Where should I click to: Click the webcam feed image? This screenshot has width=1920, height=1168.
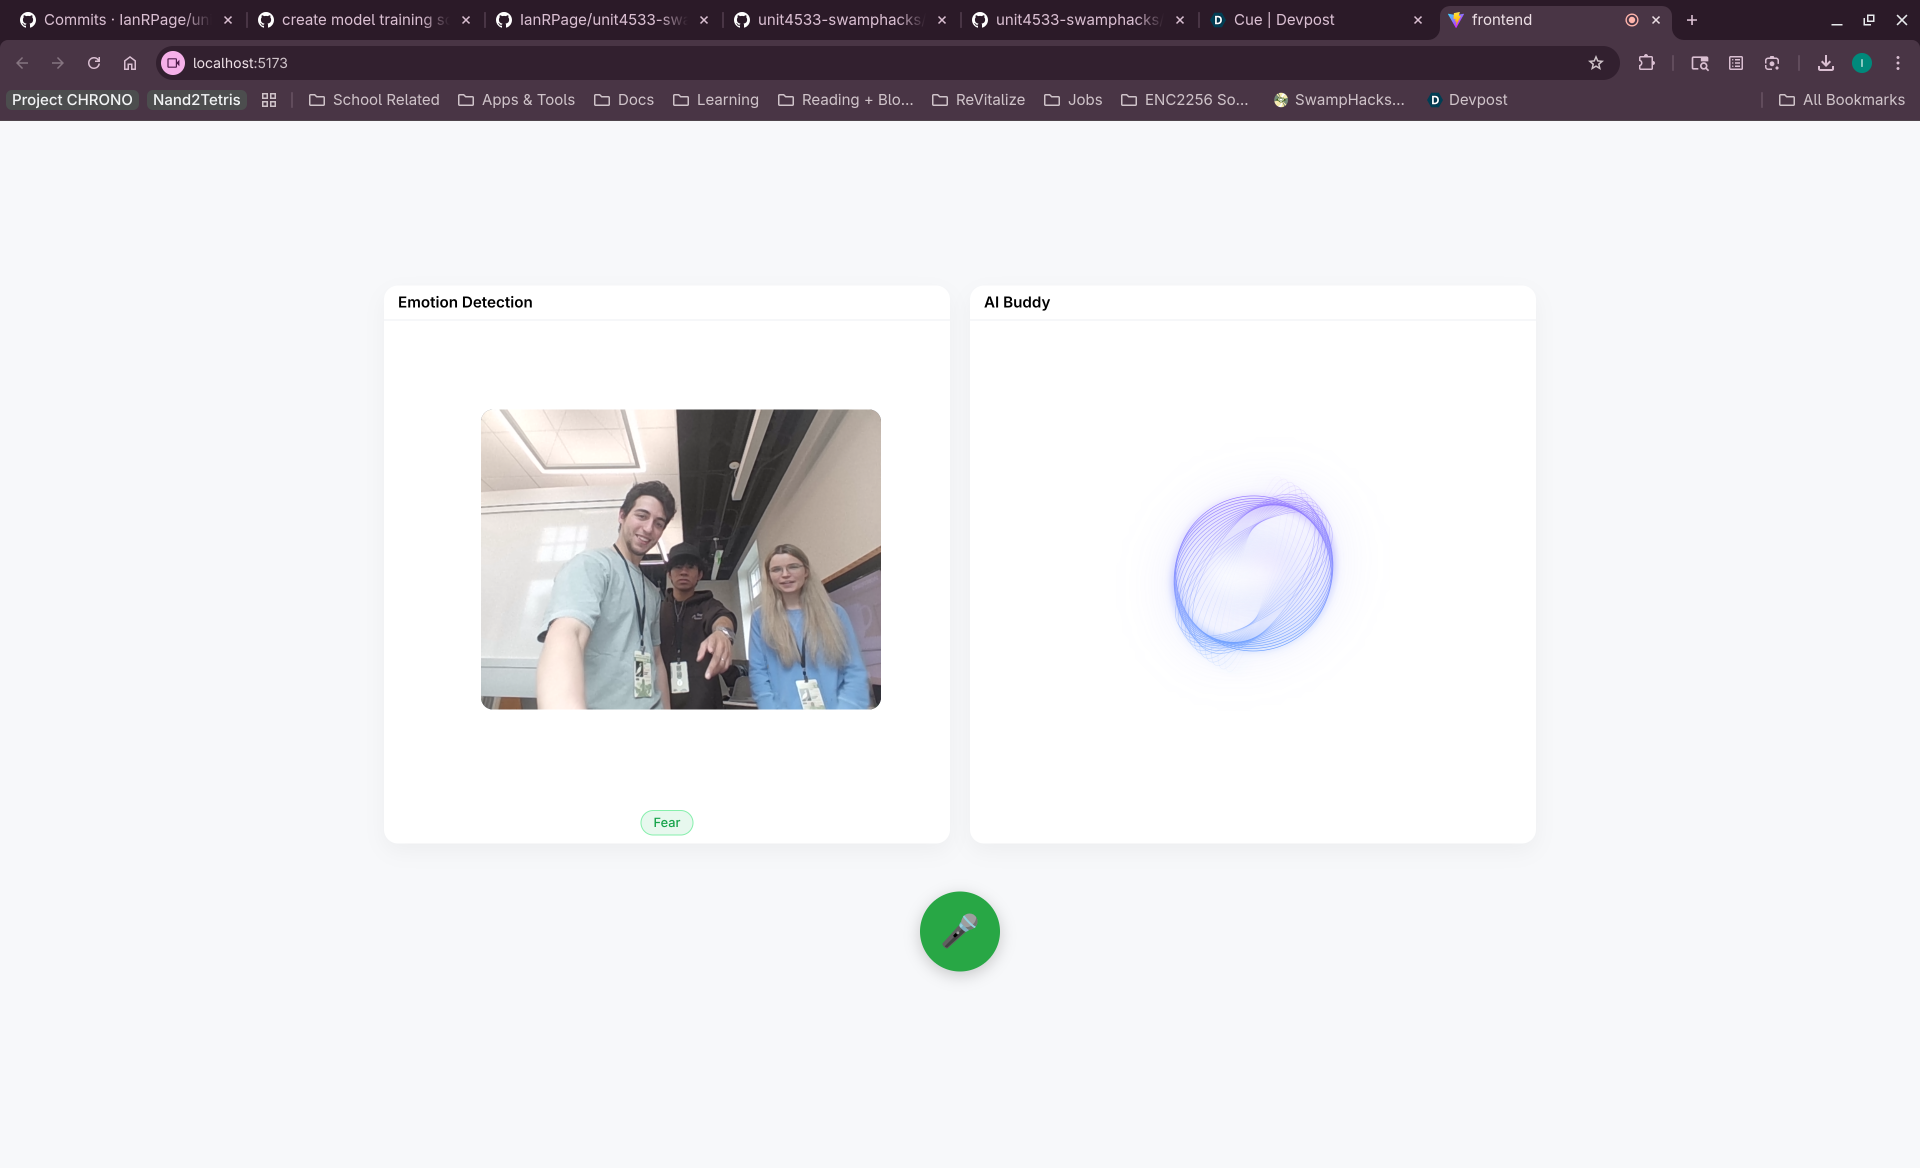[680, 559]
